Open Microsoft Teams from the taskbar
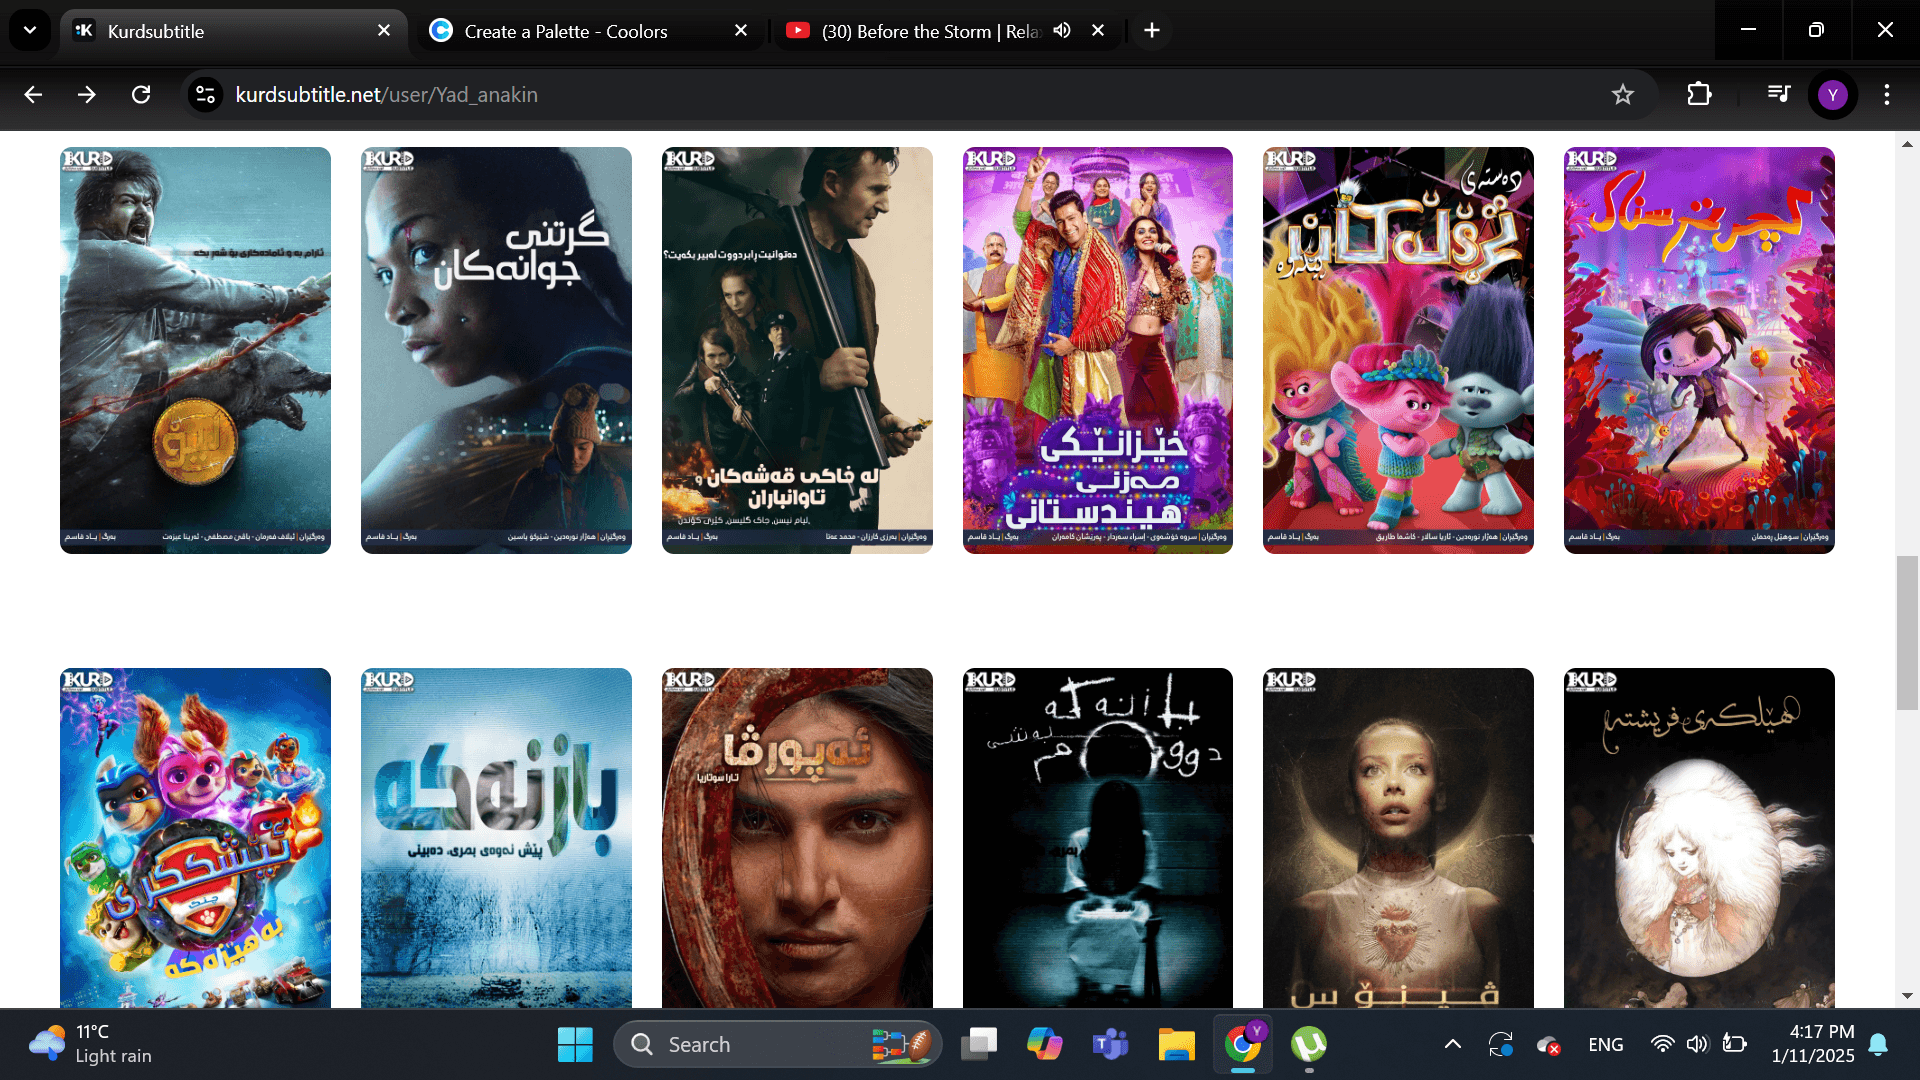Viewport: 1920px width, 1080px height. (x=1110, y=1045)
